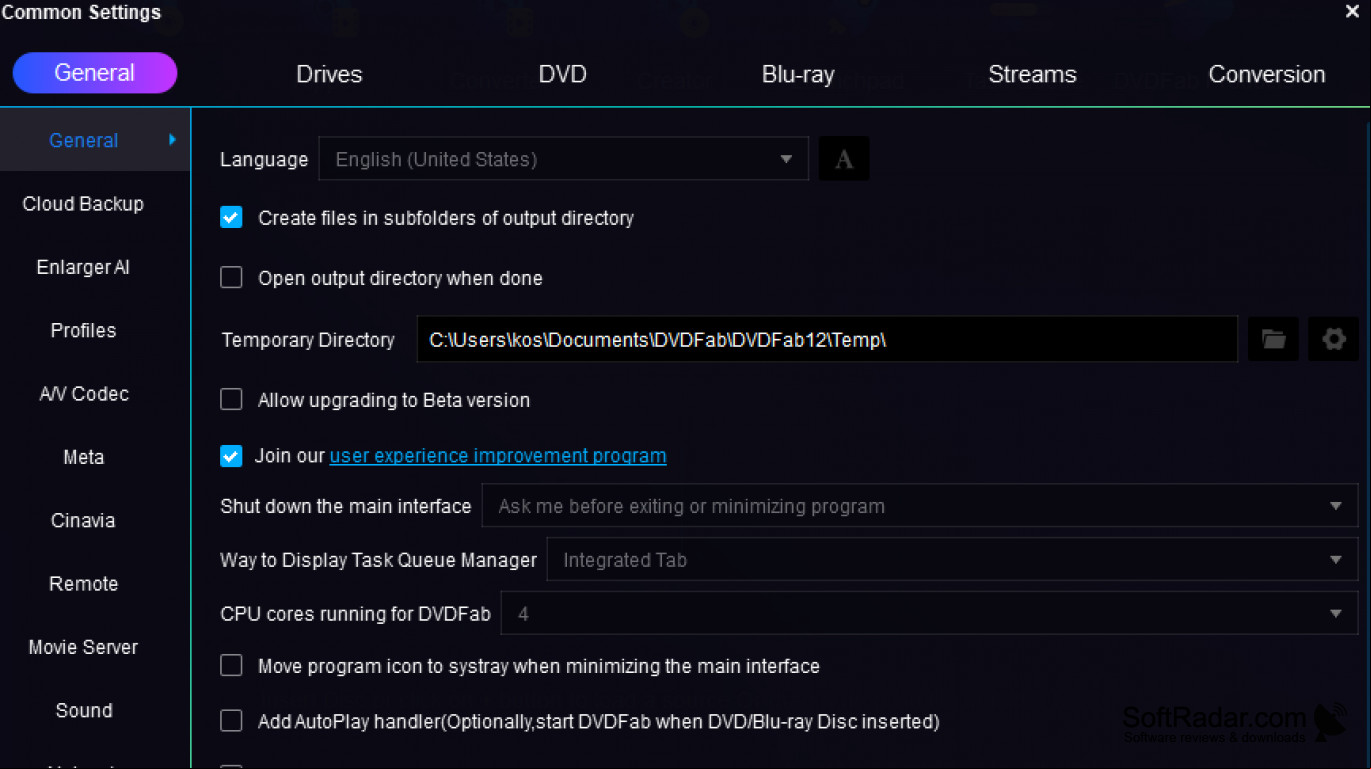This screenshot has width=1371, height=769.
Task: Open A/V Codec settings
Action: click(x=84, y=394)
